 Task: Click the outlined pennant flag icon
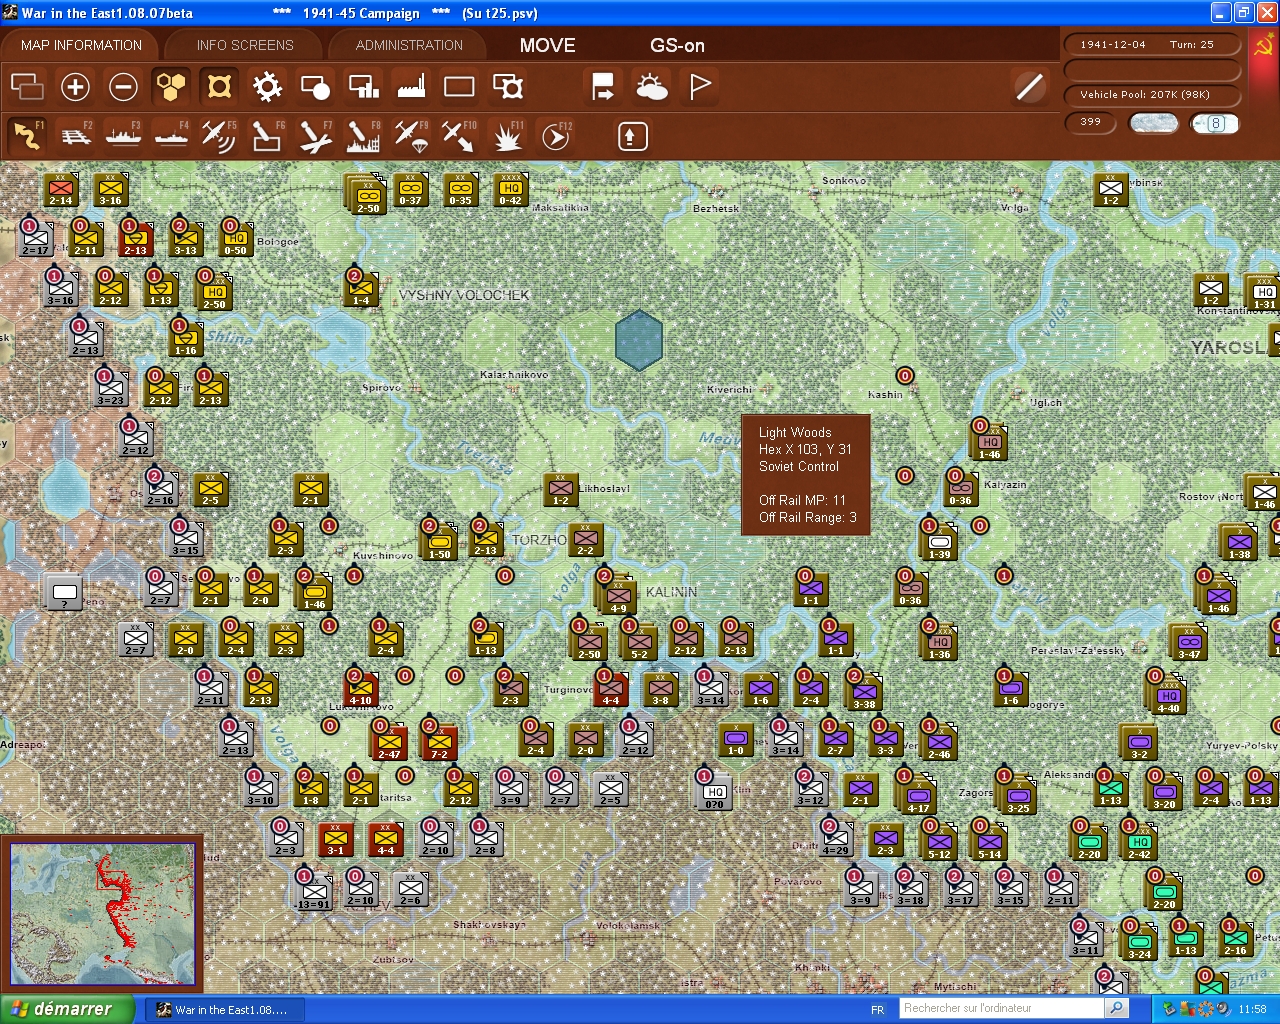pos(700,87)
